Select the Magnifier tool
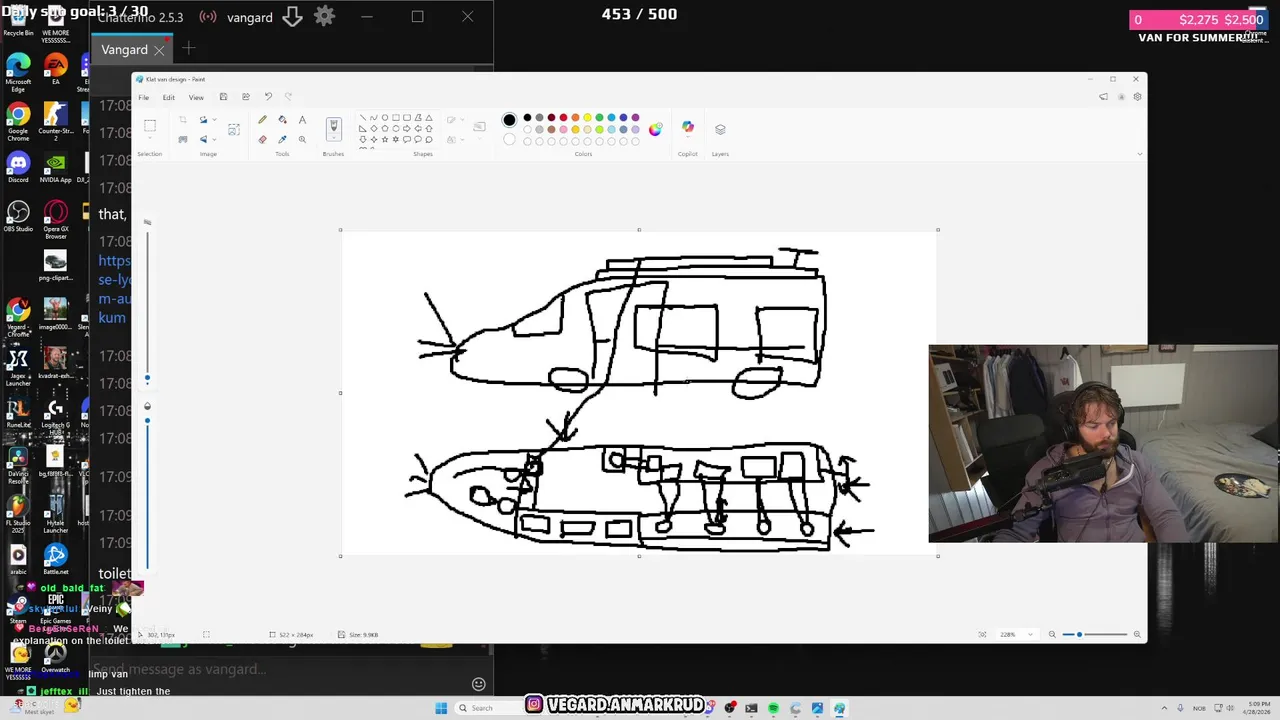1280x720 pixels. click(302, 139)
